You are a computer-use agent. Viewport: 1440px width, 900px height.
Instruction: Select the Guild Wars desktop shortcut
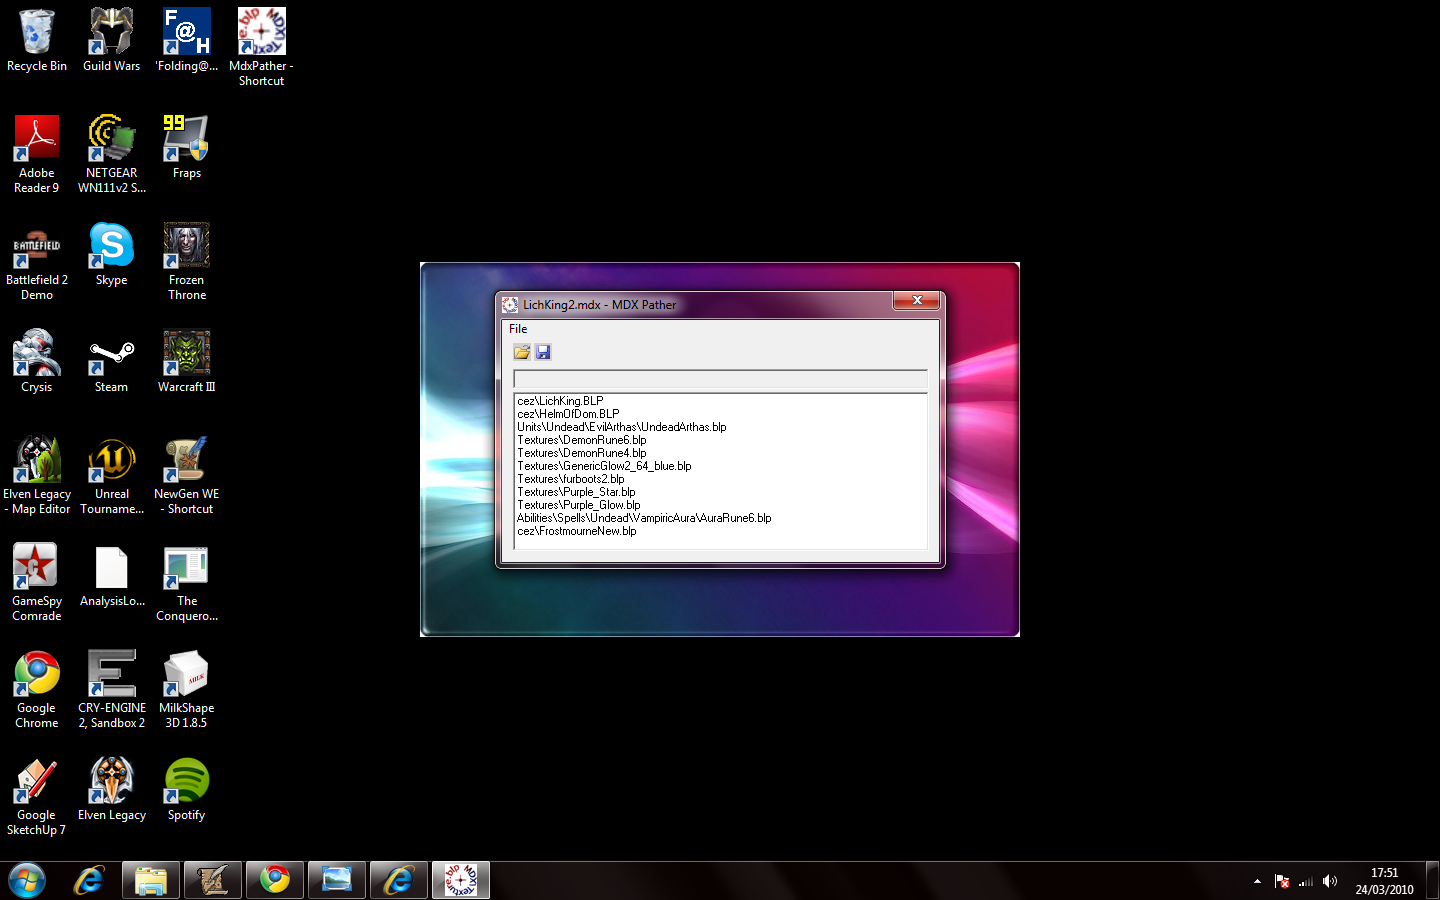pyautogui.click(x=112, y=41)
